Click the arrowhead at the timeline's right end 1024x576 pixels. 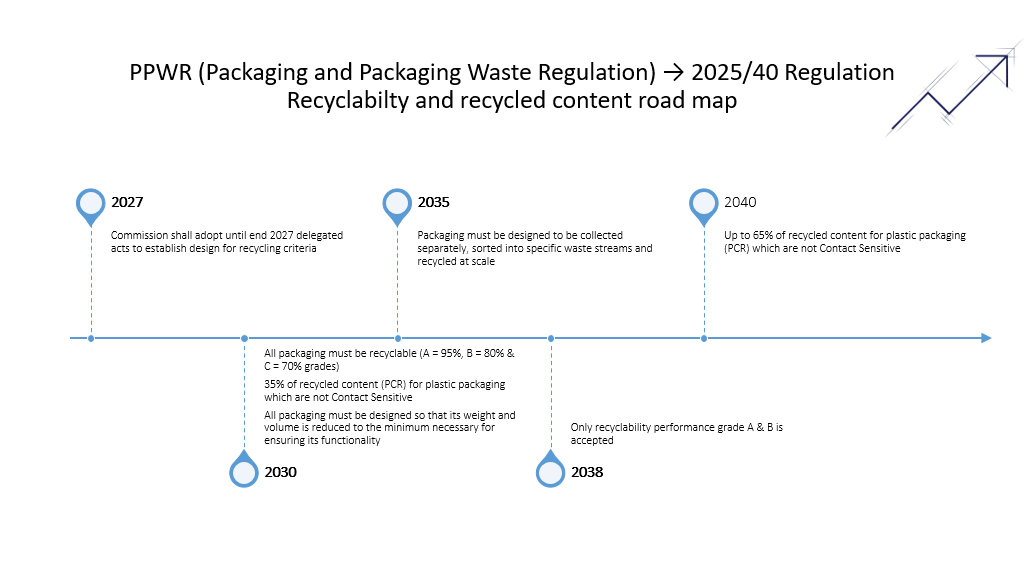tap(985, 338)
